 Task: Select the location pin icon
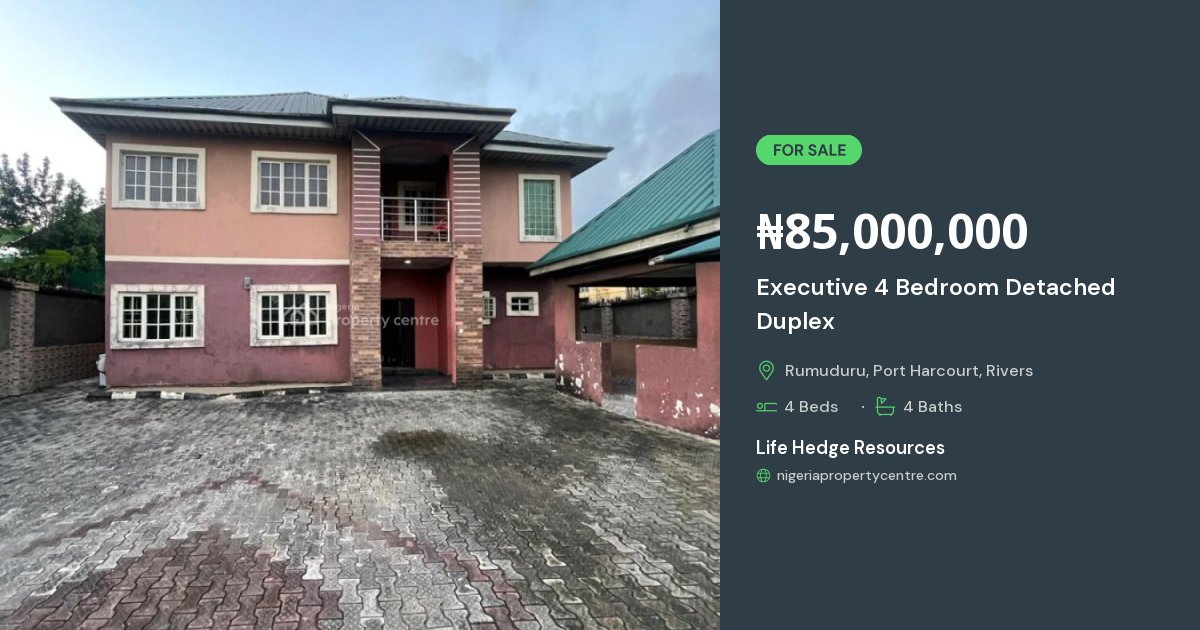(766, 371)
